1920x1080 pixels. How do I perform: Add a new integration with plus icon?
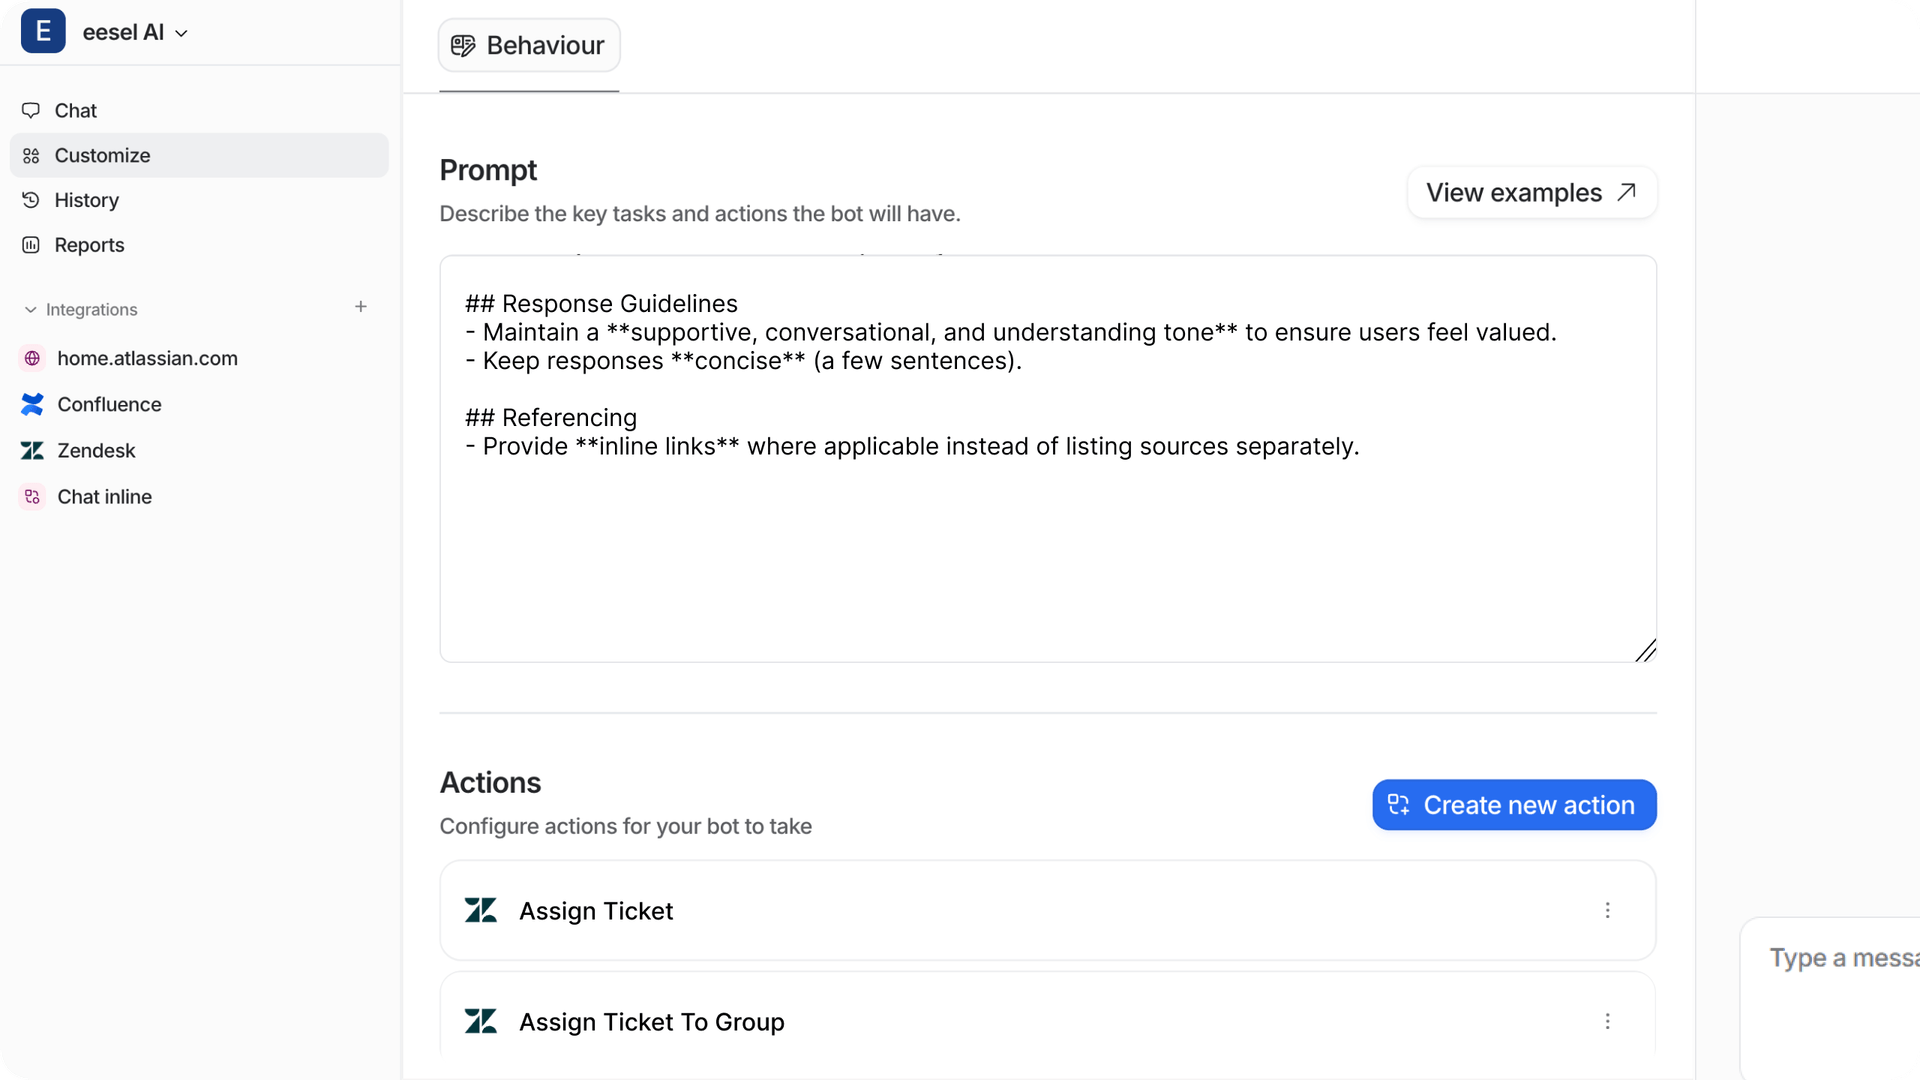pyautogui.click(x=361, y=307)
